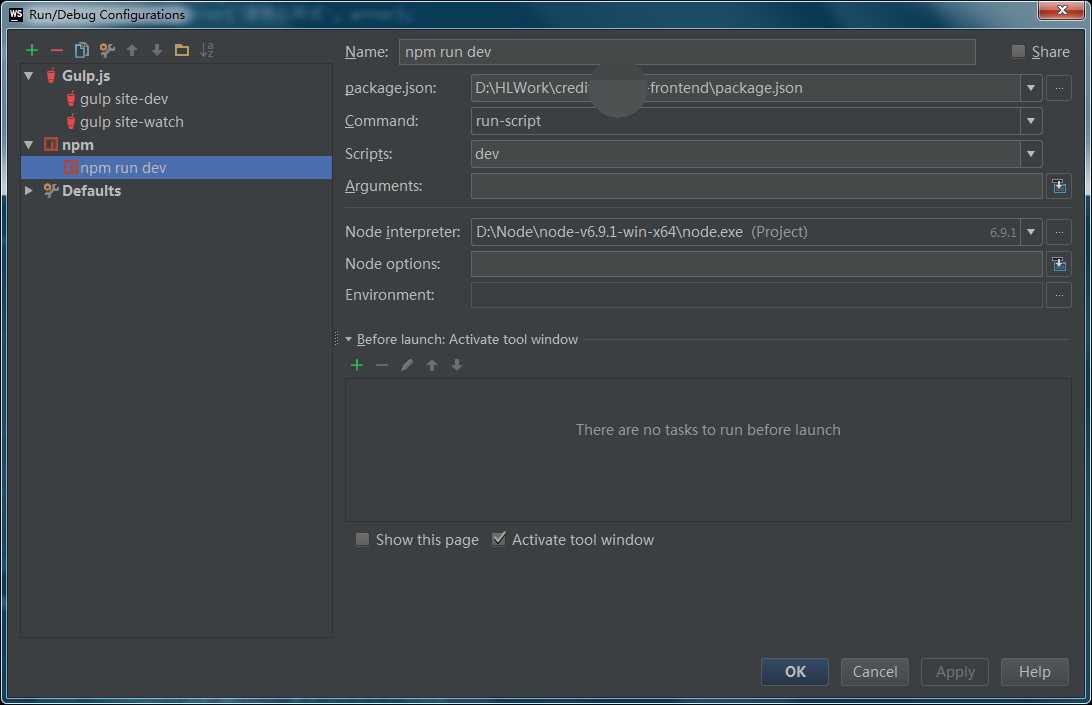Remove the before launch task
This screenshot has width=1092, height=705.
[x=382, y=365]
